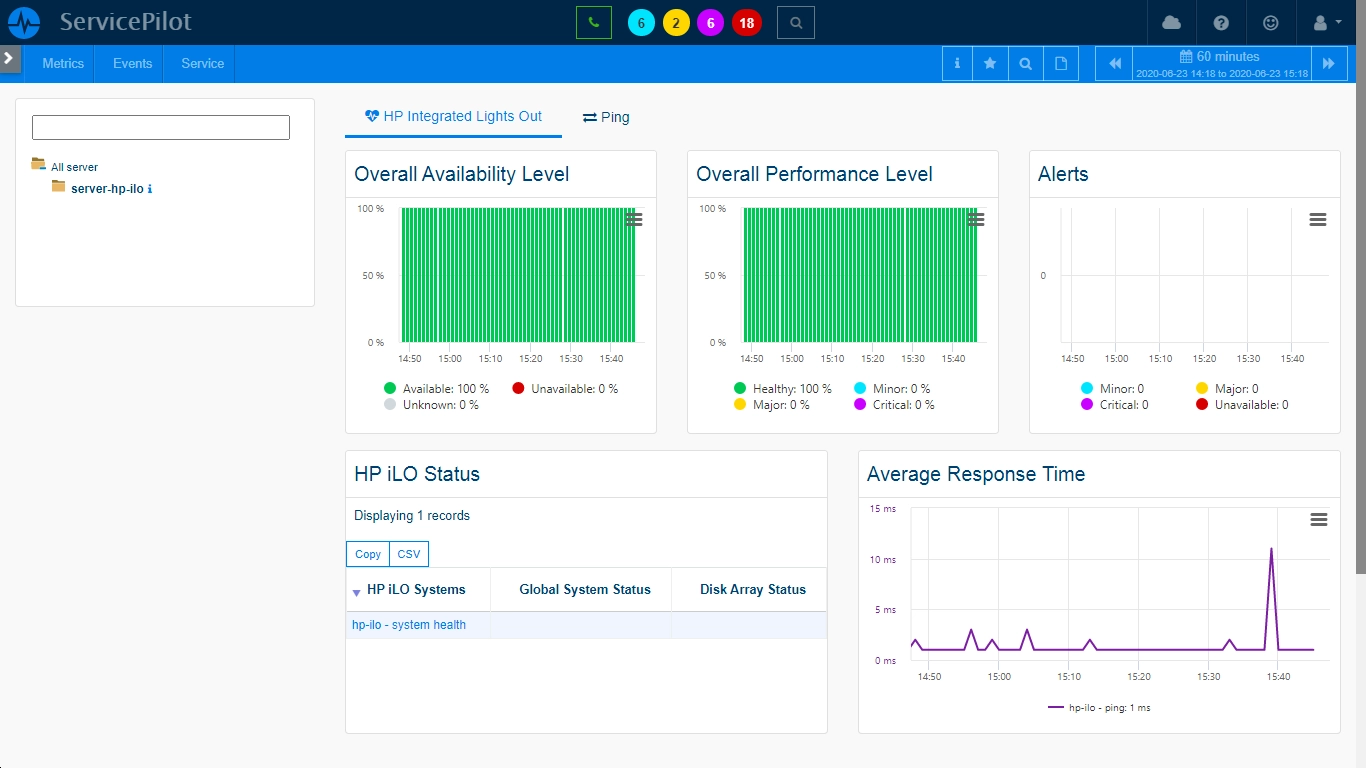Screen dimensions: 1366x768
Task: Open the Events menu
Action: [132, 63]
